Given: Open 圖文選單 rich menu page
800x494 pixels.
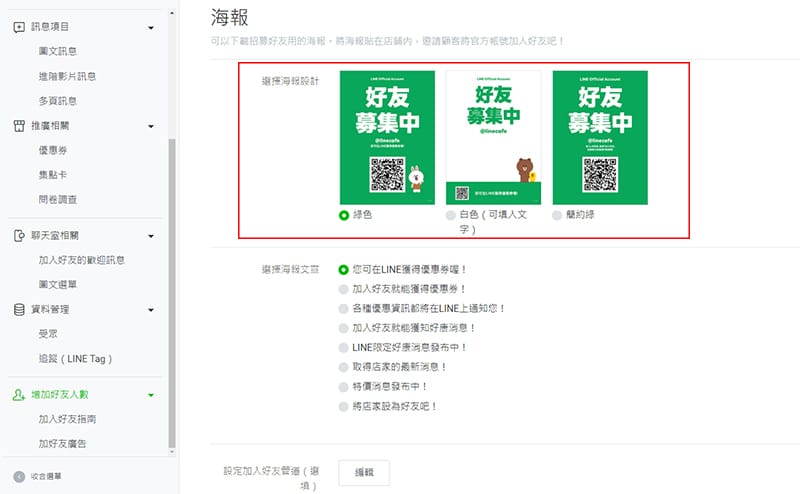Looking at the screenshot, I should point(58,284).
